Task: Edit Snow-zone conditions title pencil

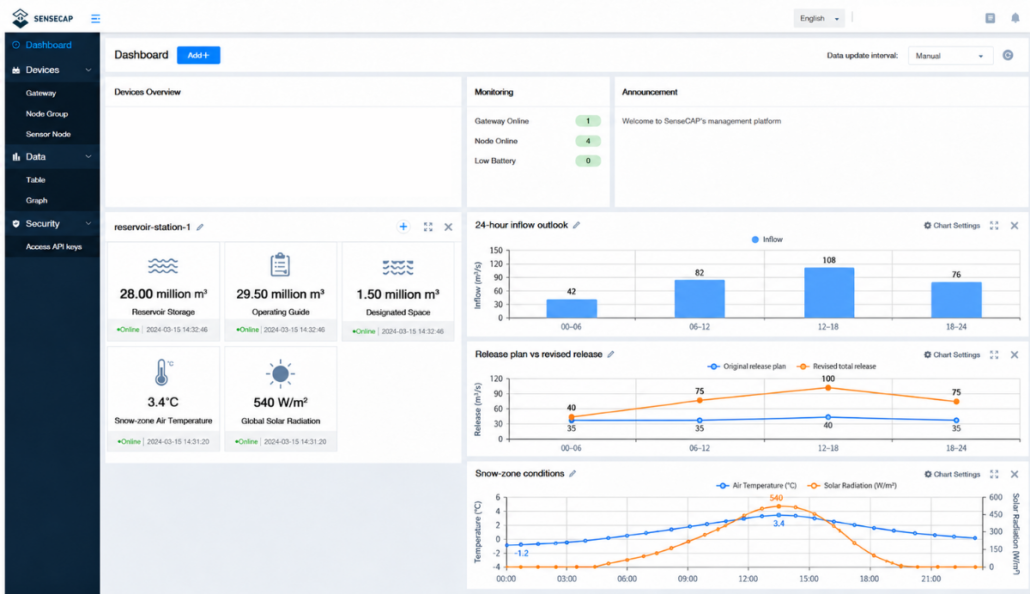Action: pyautogui.click(x=572, y=474)
